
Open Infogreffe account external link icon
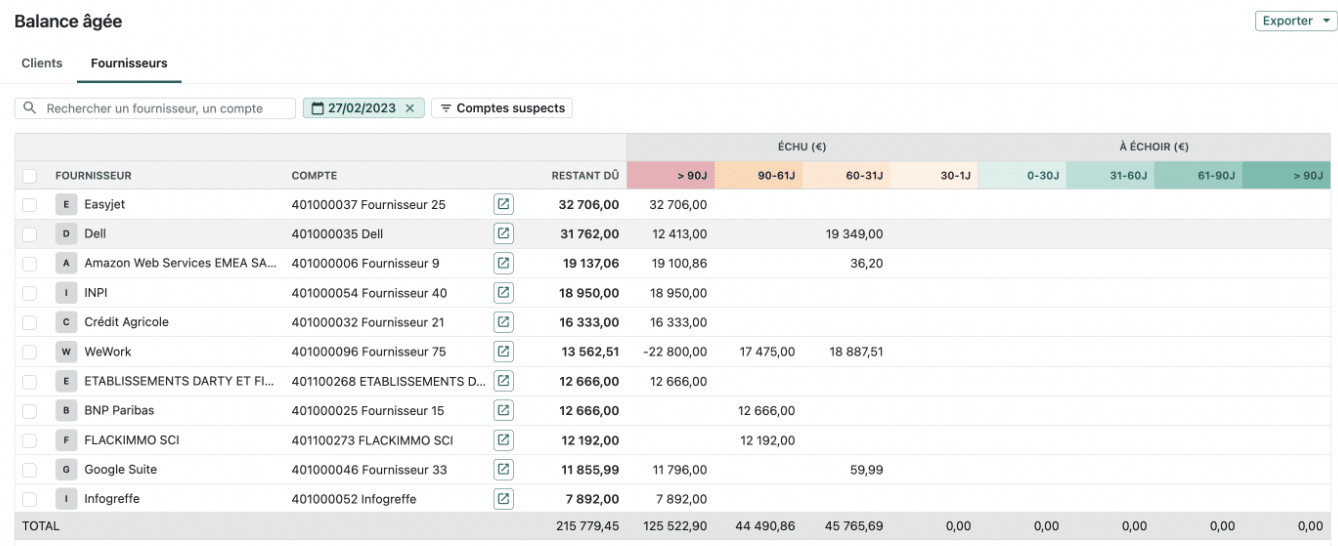click(503, 499)
